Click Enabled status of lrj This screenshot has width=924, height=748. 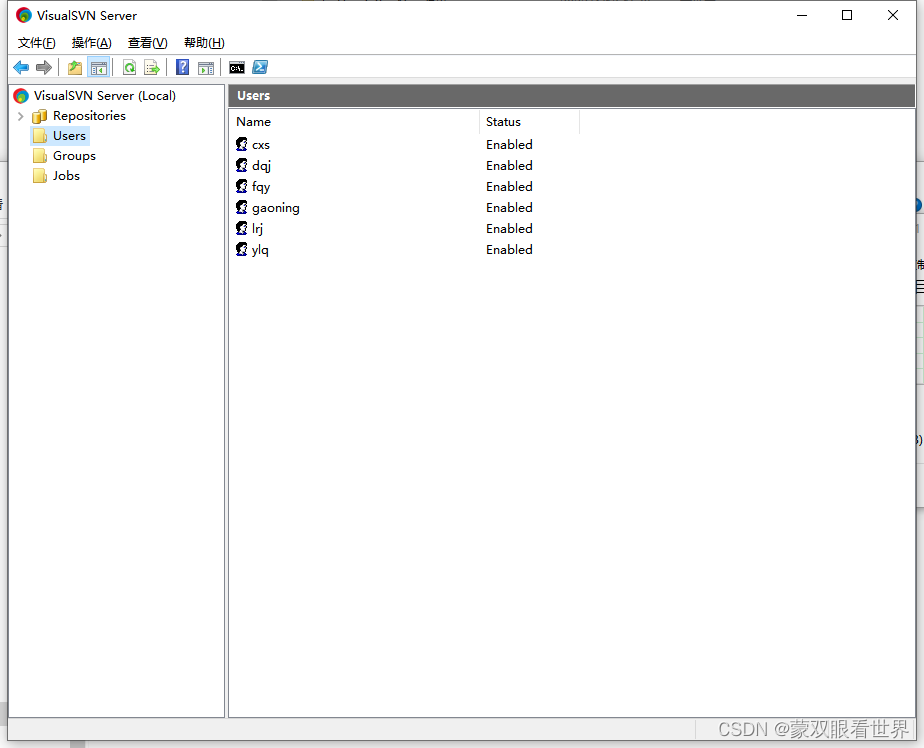509,229
